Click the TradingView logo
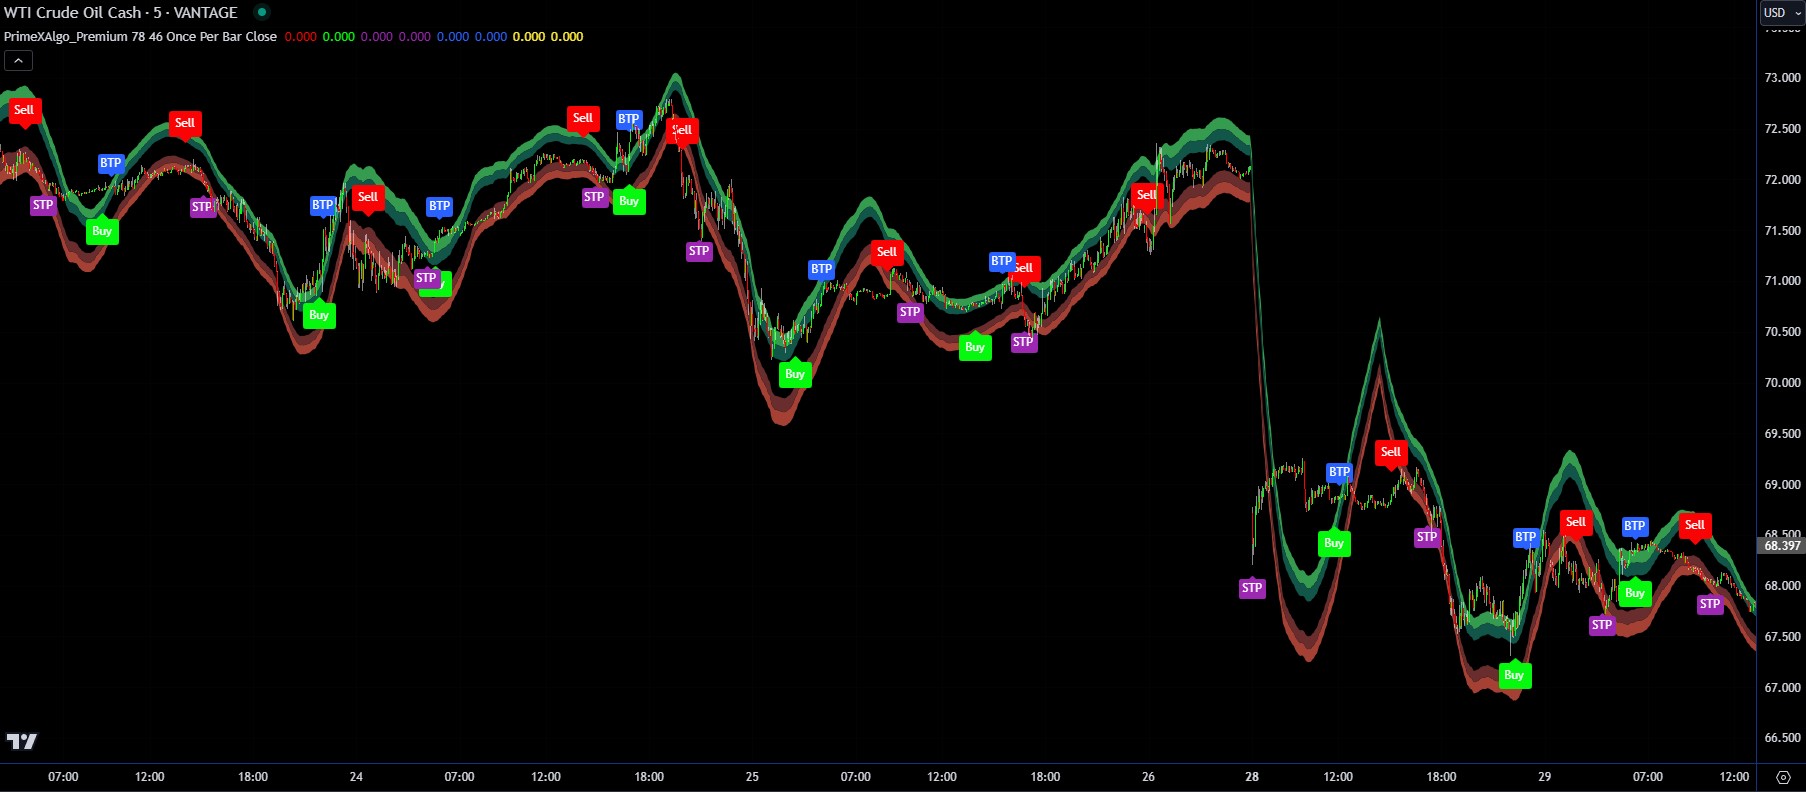1806x792 pixels. coord(21,741)
